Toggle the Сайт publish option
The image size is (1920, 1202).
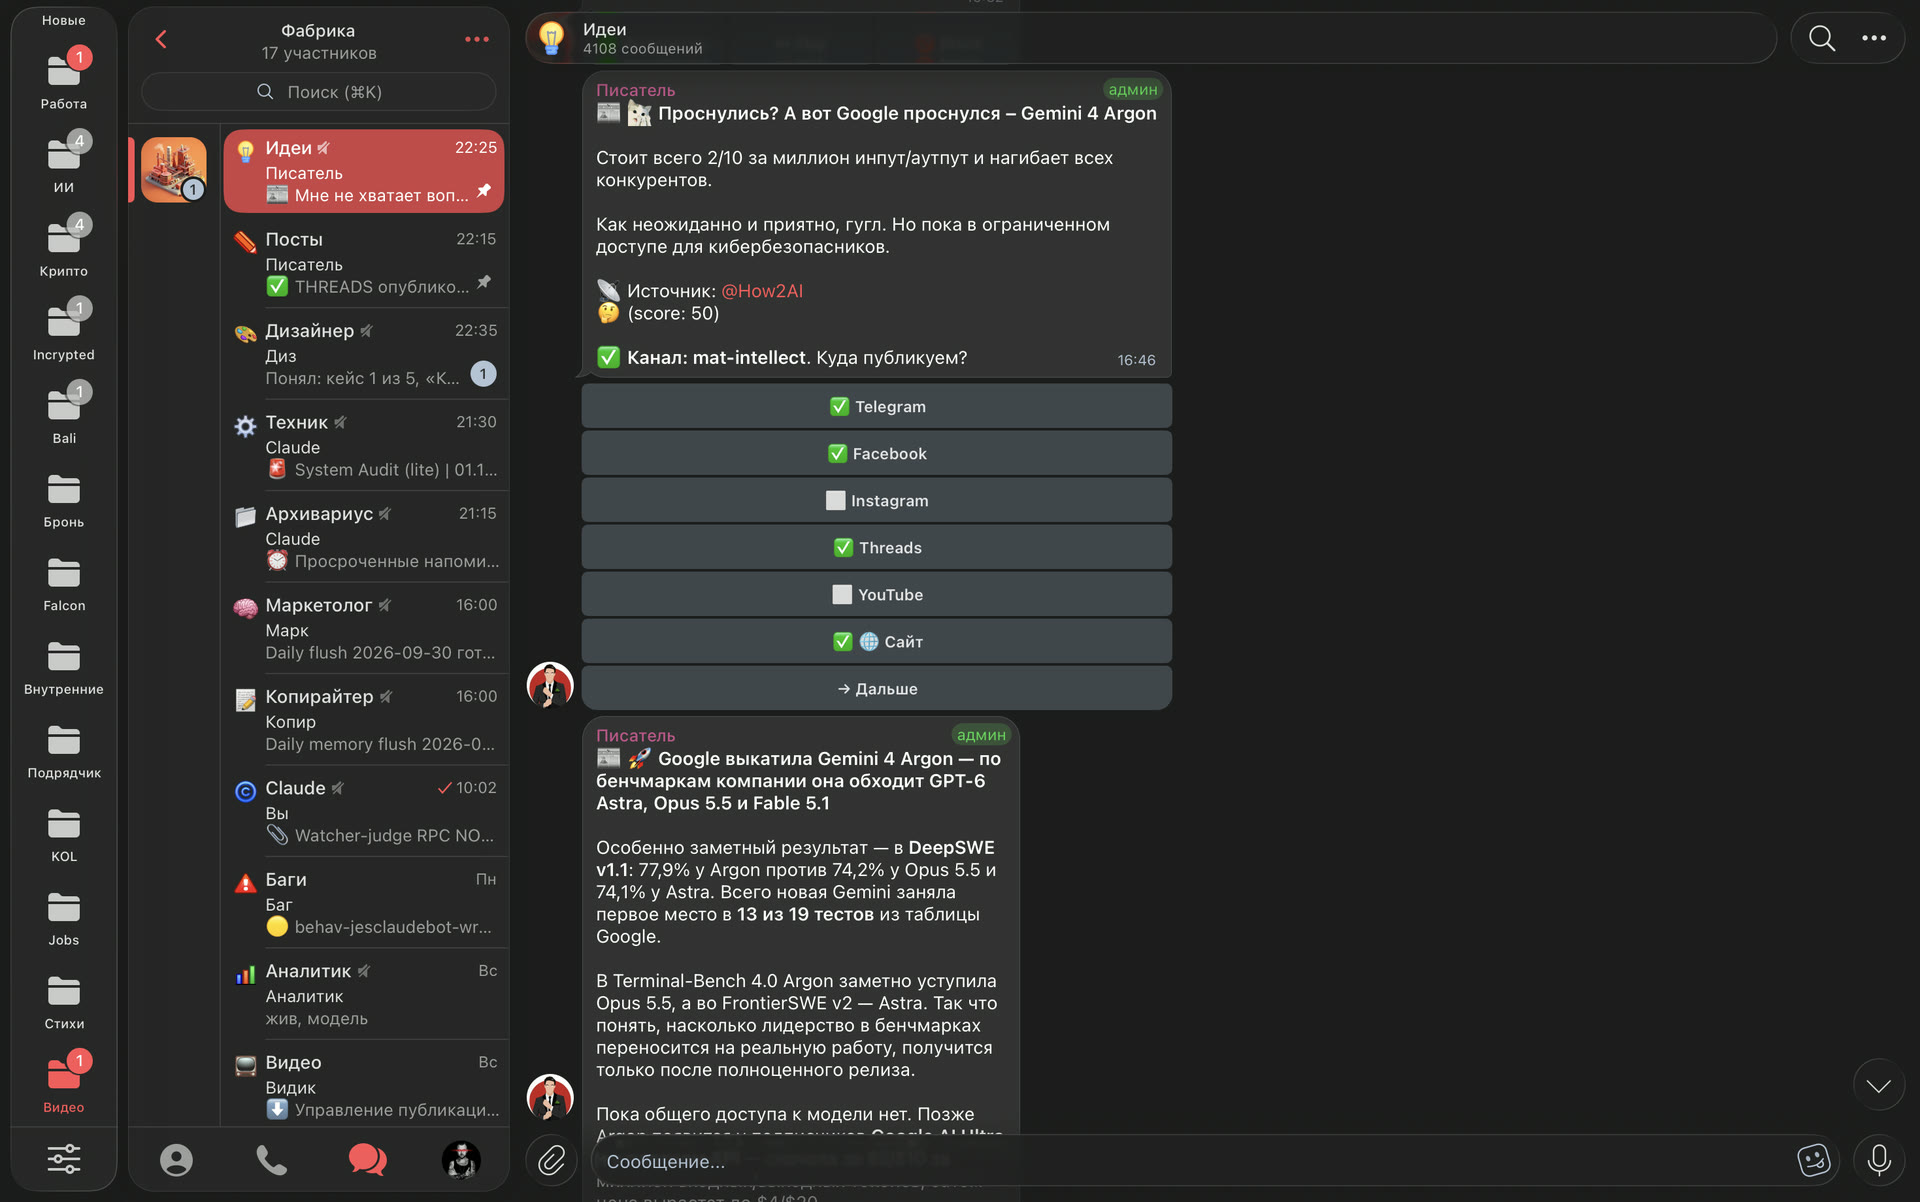click(877, 641)
